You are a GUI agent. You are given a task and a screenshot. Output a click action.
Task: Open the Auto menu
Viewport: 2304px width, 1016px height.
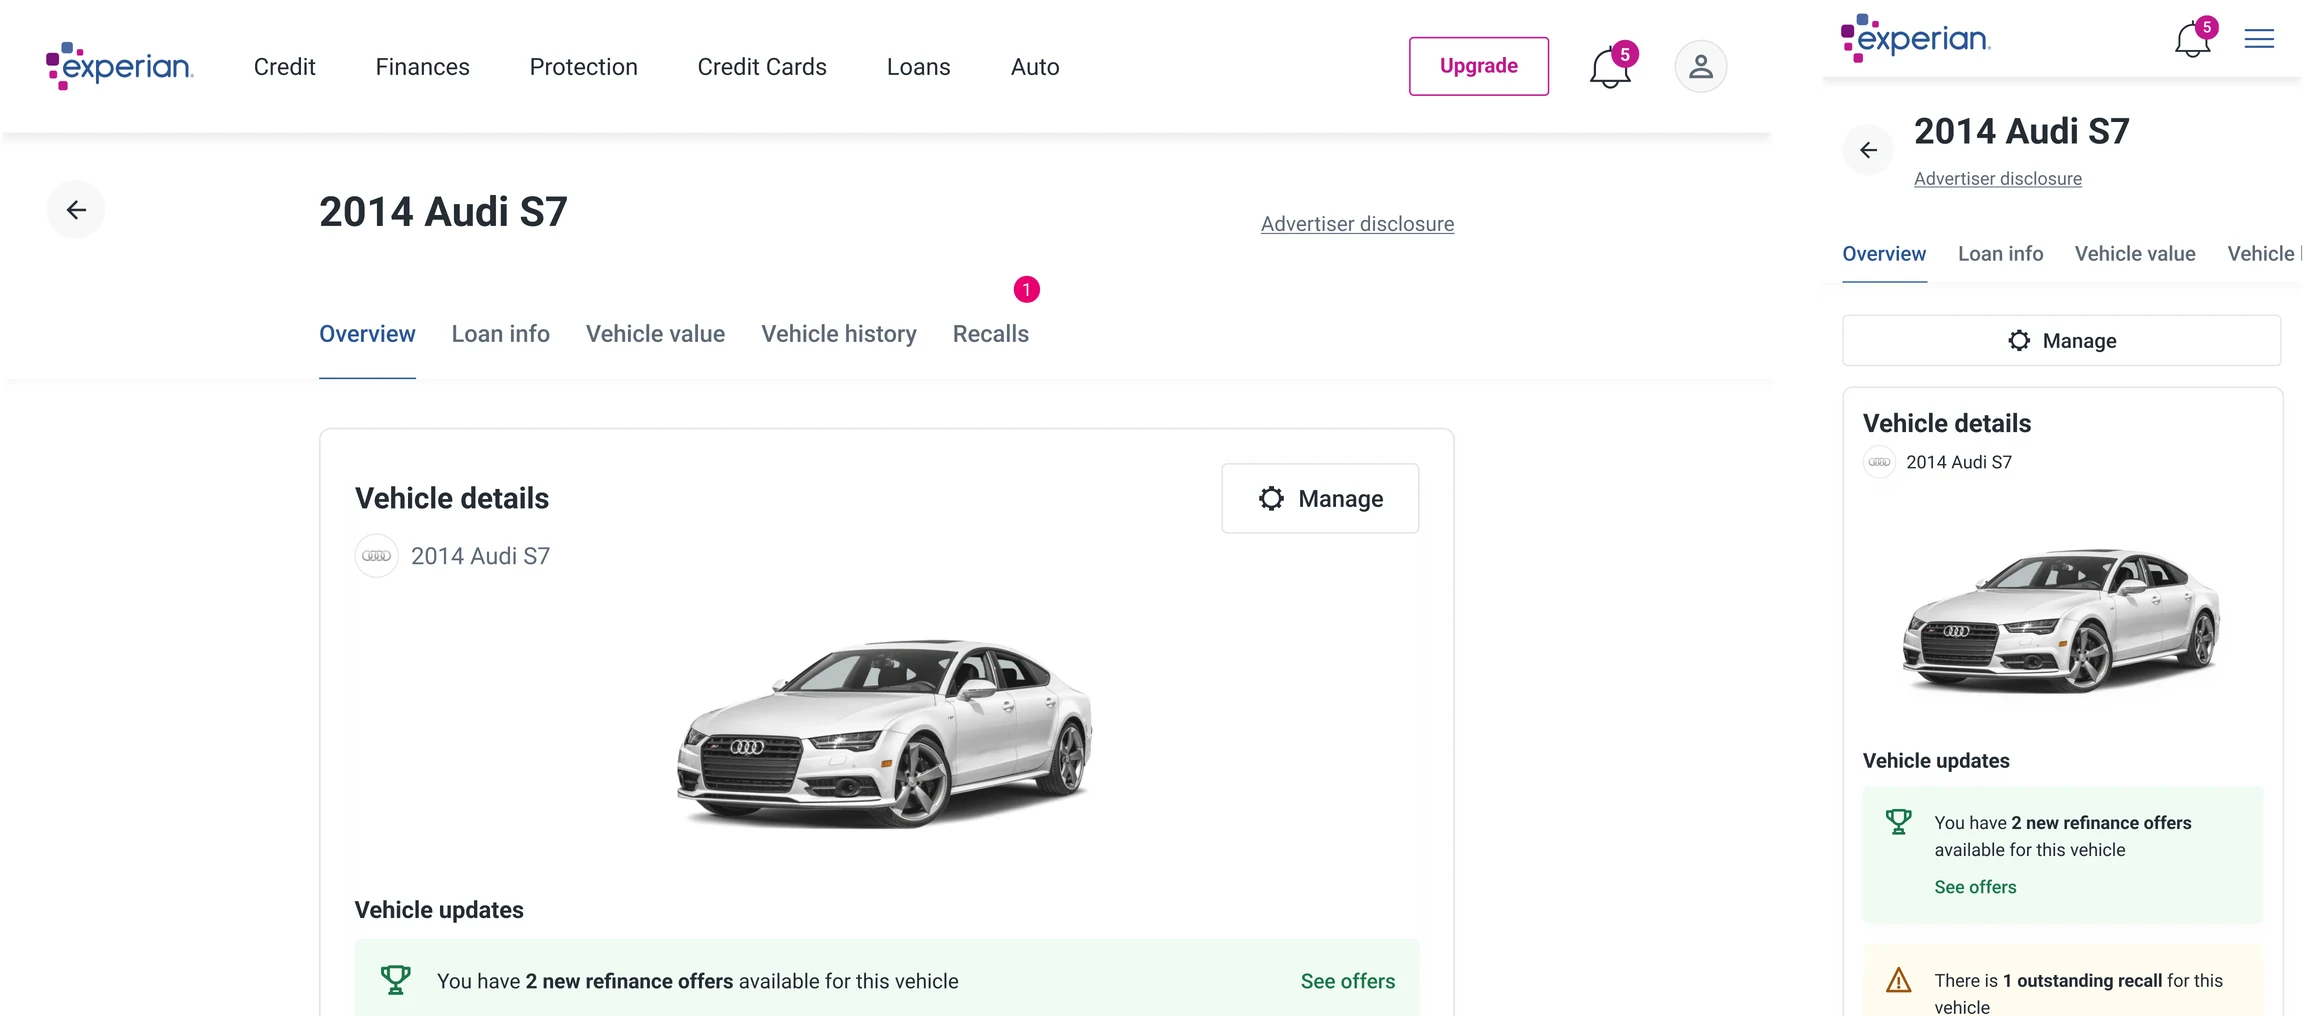click(1035, 67)
